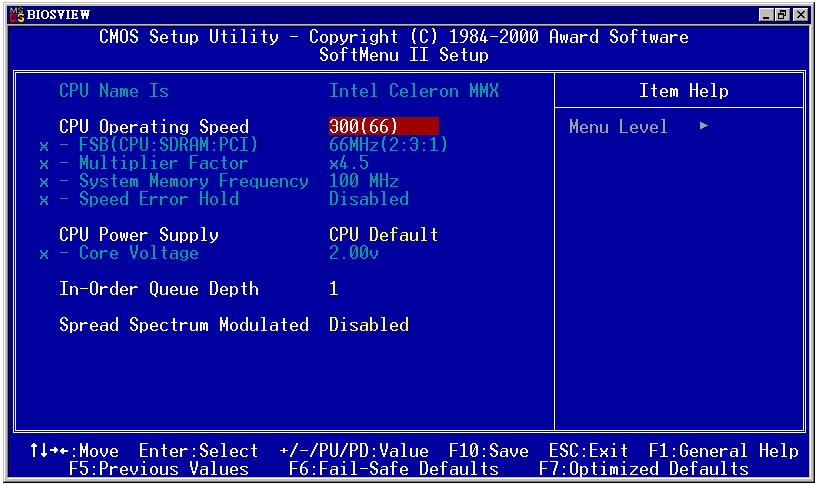Click the x4.5 multiplier value

pos(349,163)
